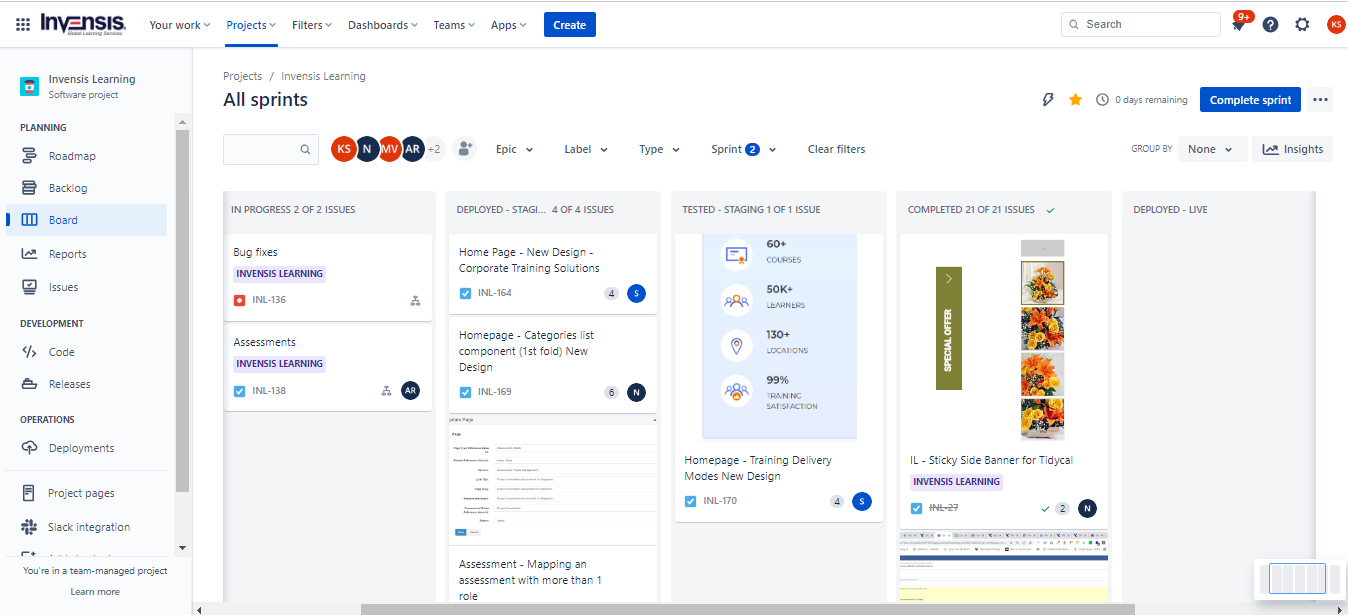Click Clear filters link

point(836,149)
